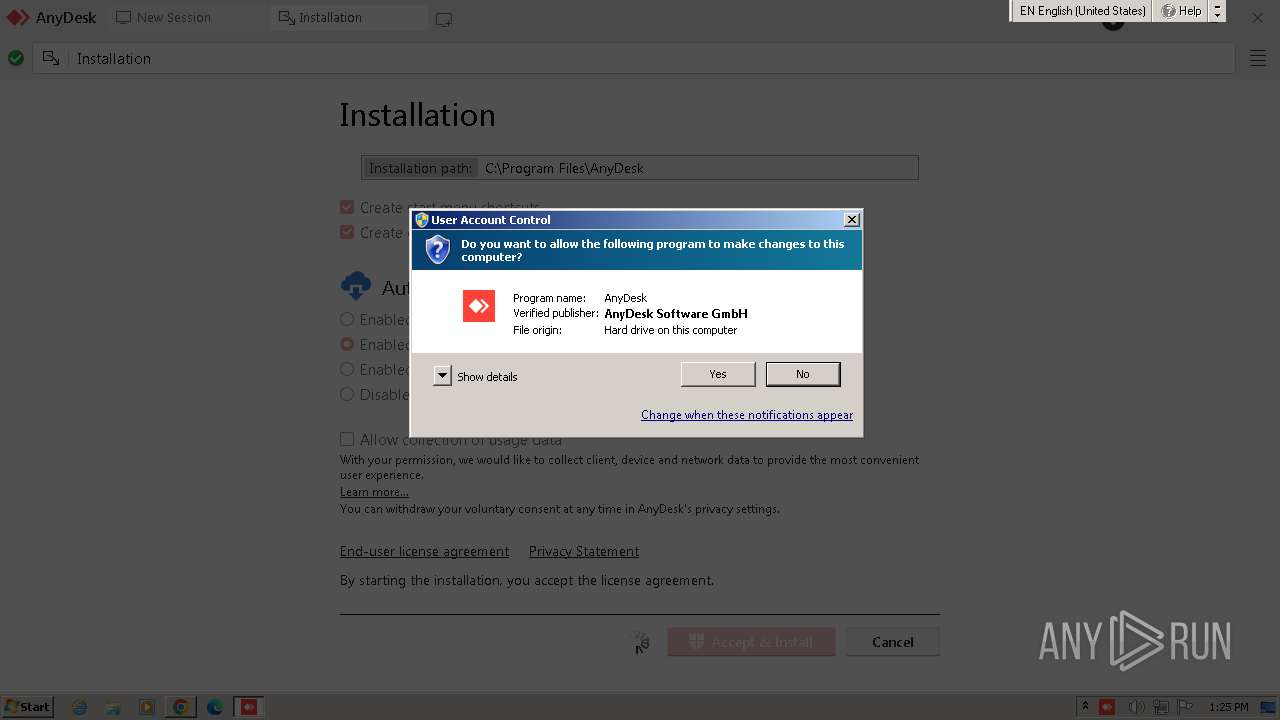Click the taskbar clock showing 1:25 PM

tap(1229, 707)
